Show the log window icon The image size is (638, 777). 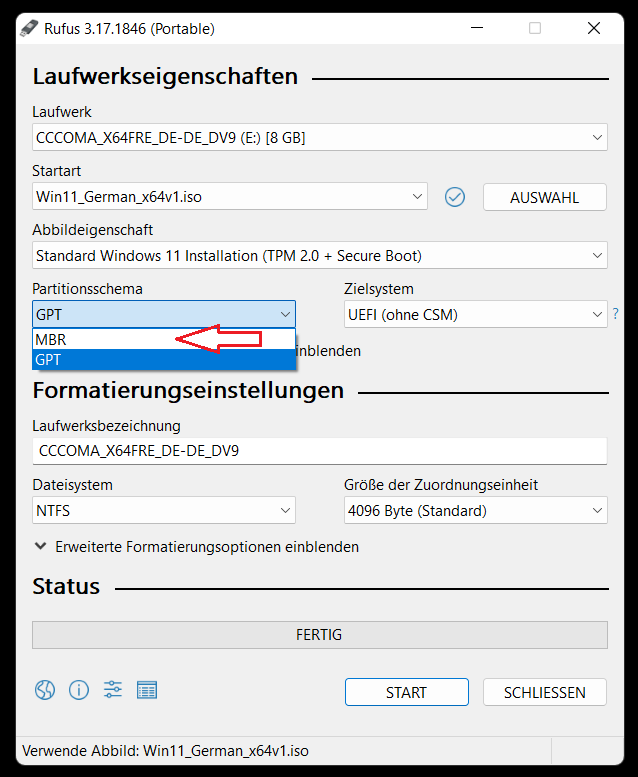(x=147, y=690)
